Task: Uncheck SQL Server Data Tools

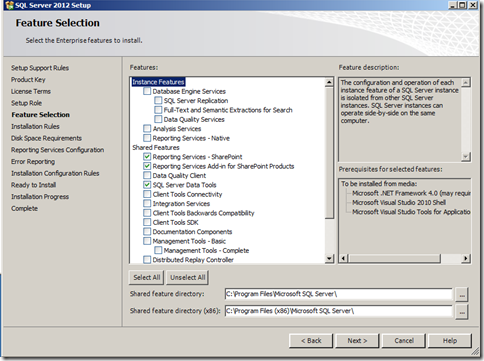Action: click(147, 185)
